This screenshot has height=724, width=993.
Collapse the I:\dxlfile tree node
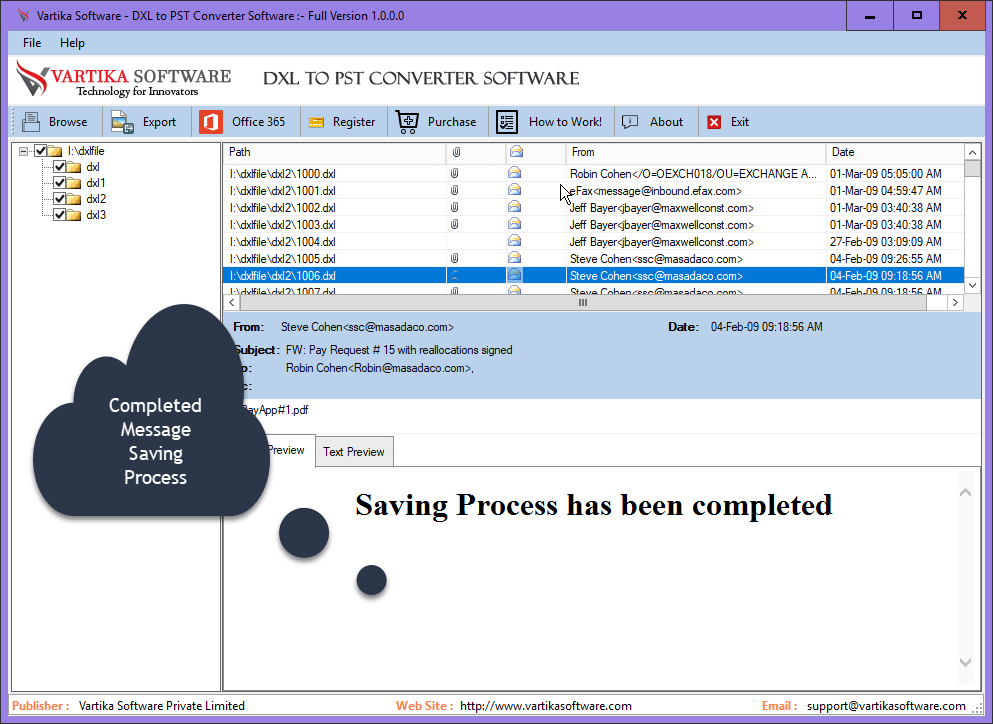click(23, 151)
